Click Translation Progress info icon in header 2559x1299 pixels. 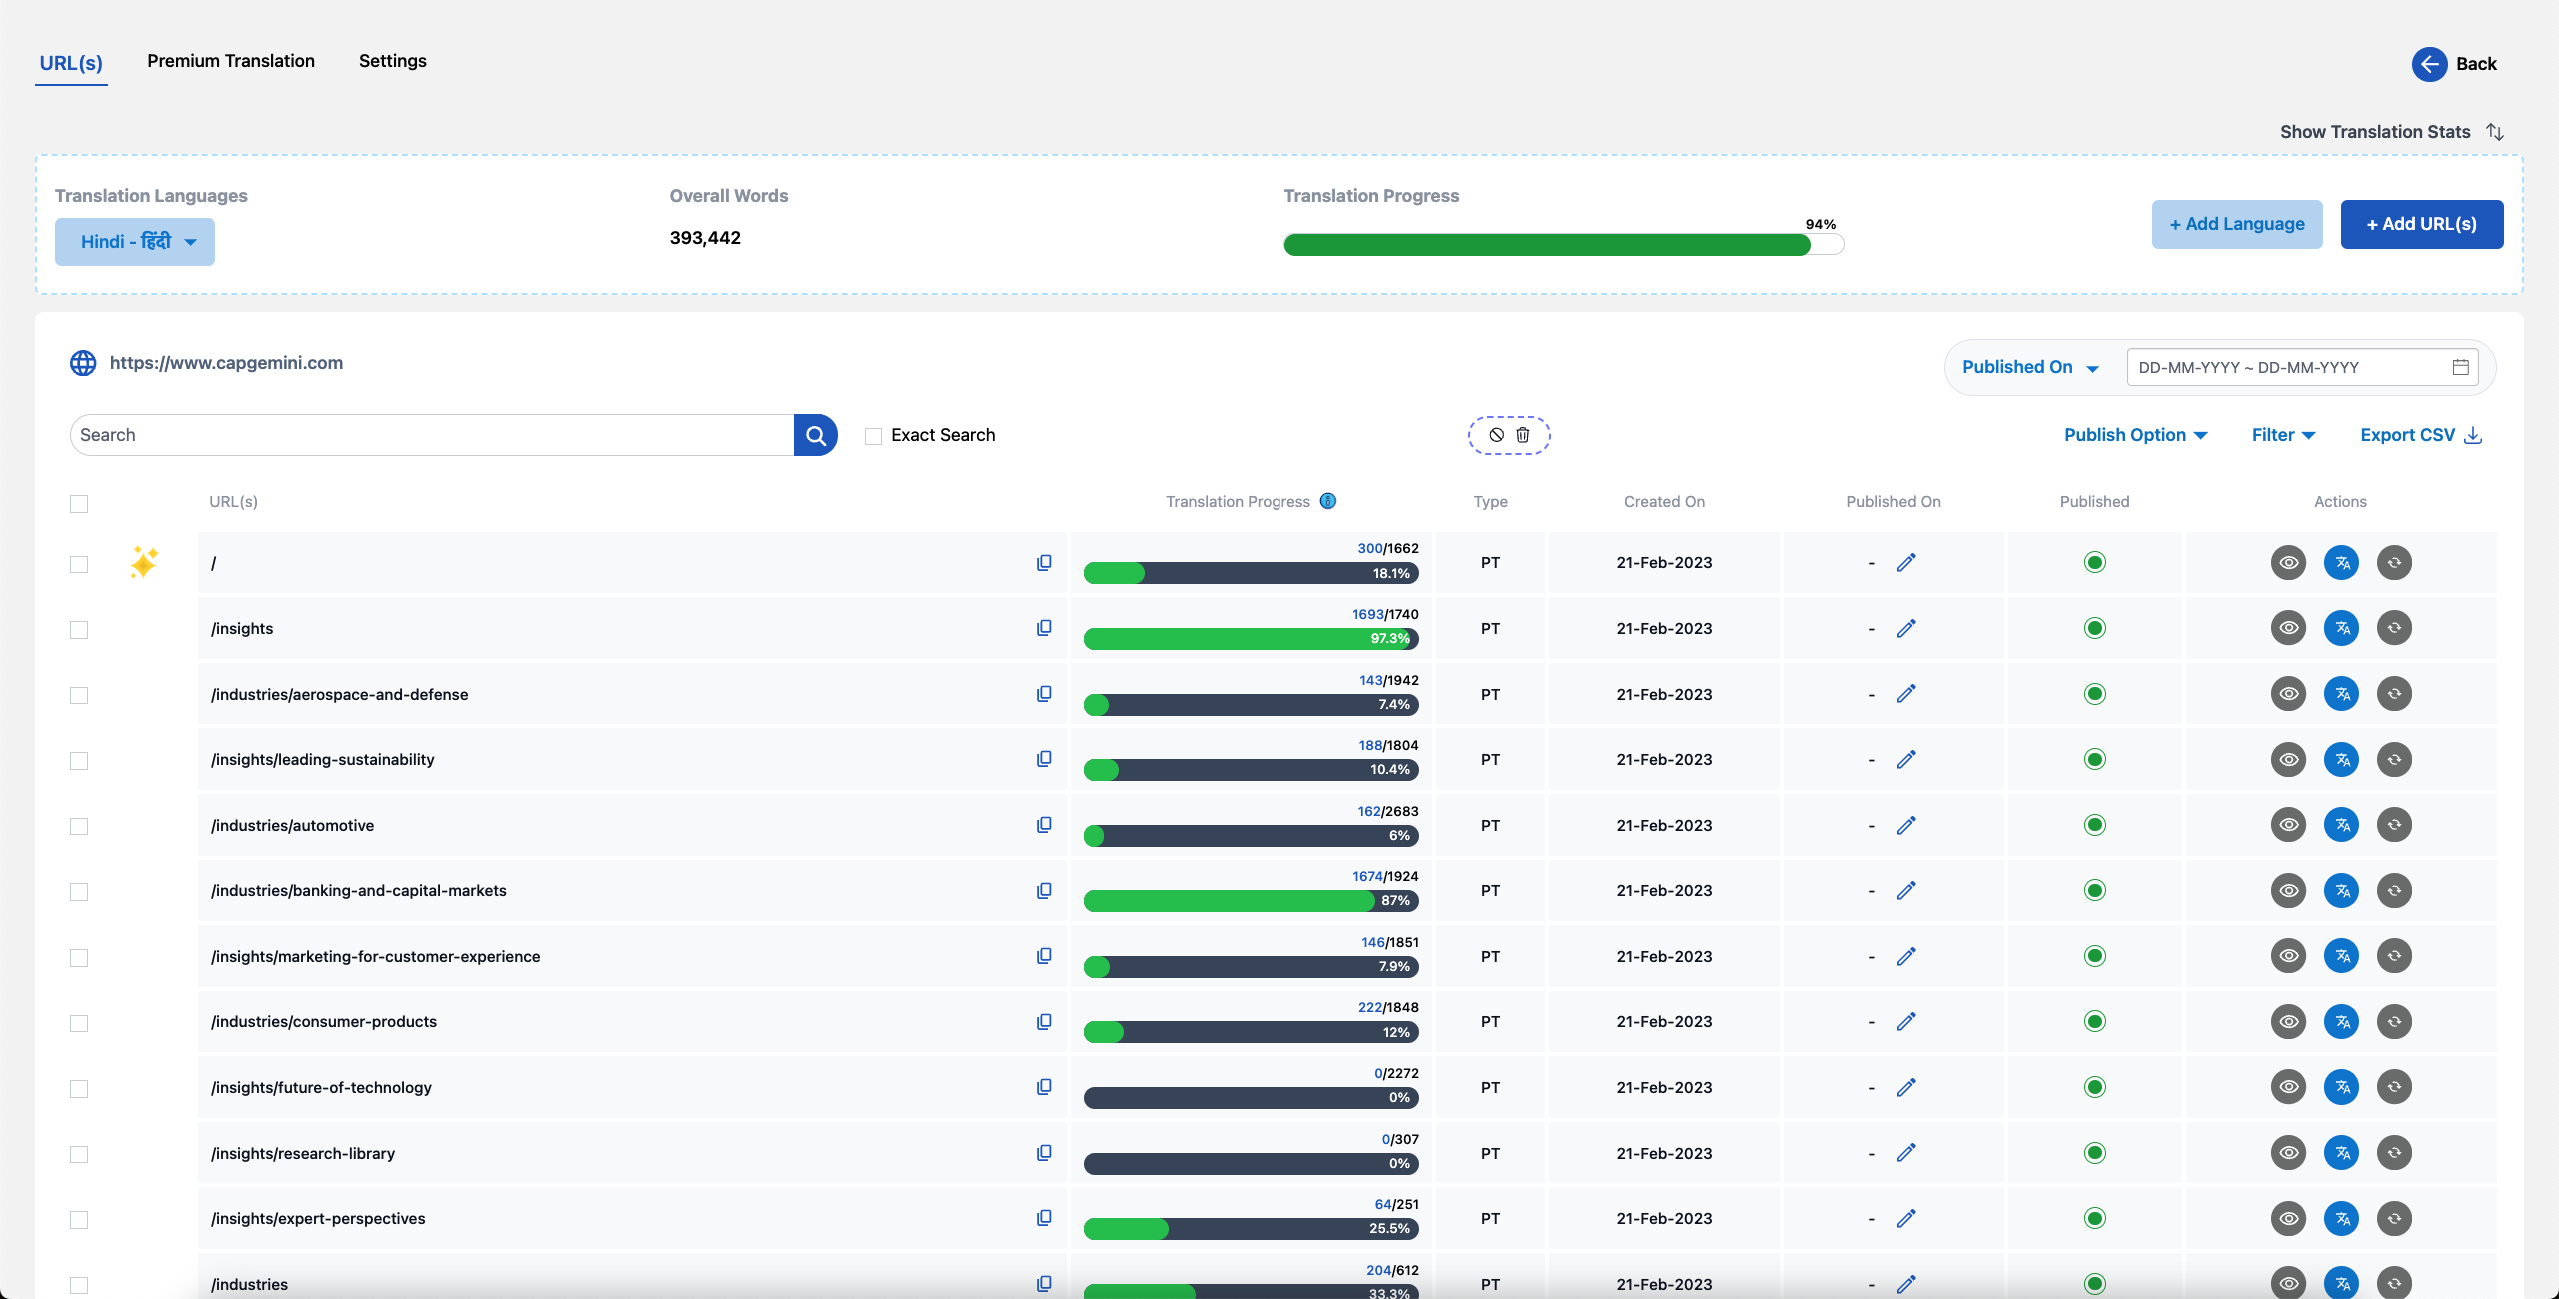click(x=1328, y=501)
